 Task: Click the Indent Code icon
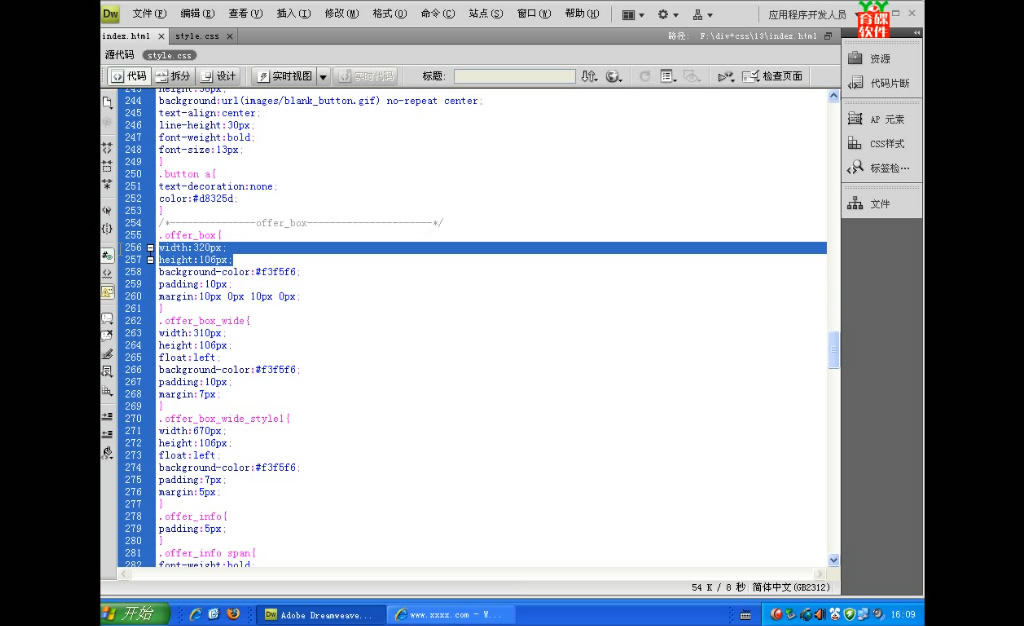[107, 416]
